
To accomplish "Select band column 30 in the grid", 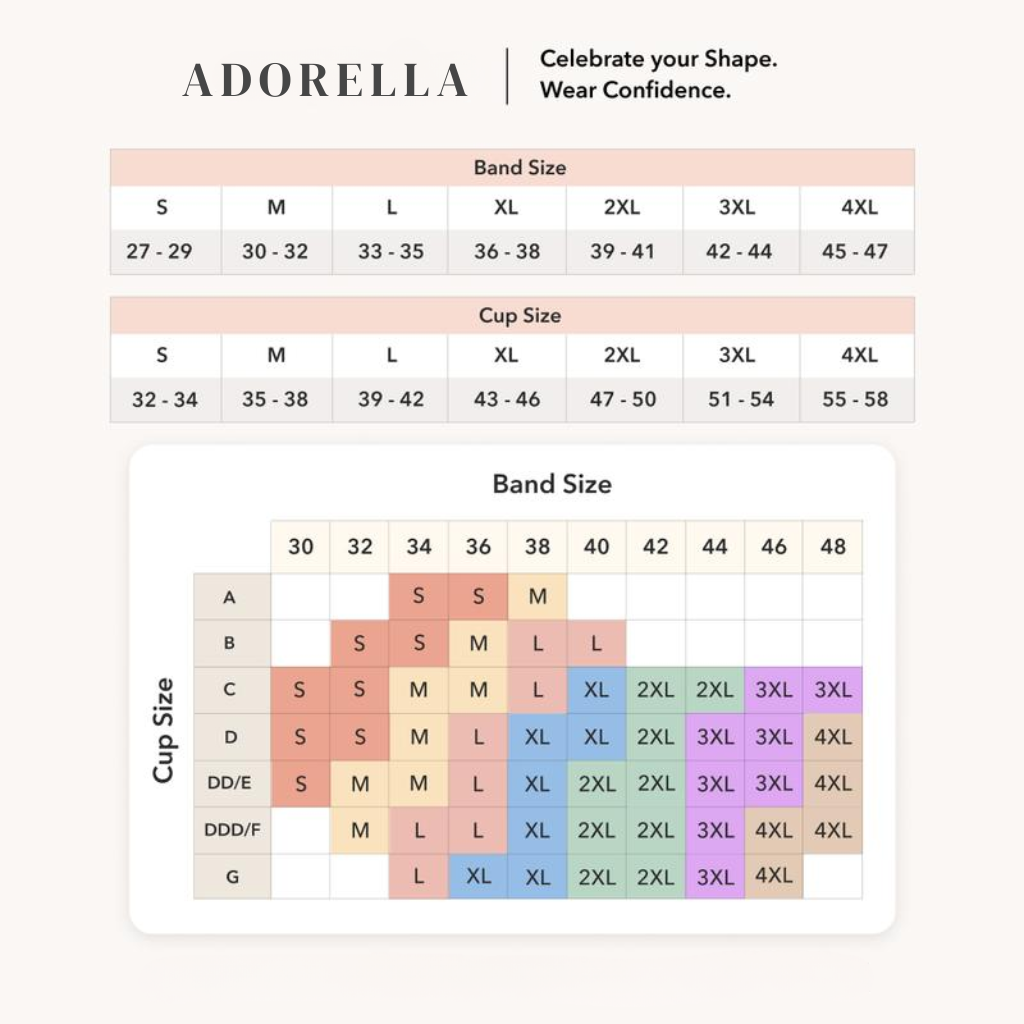I will [300, 547].
